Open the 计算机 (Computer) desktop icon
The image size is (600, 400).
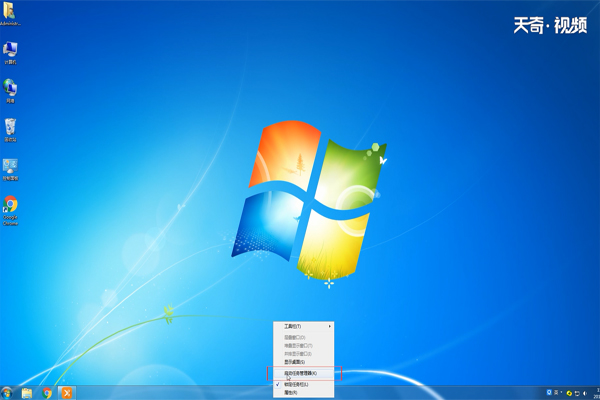(x=10, y=53)
